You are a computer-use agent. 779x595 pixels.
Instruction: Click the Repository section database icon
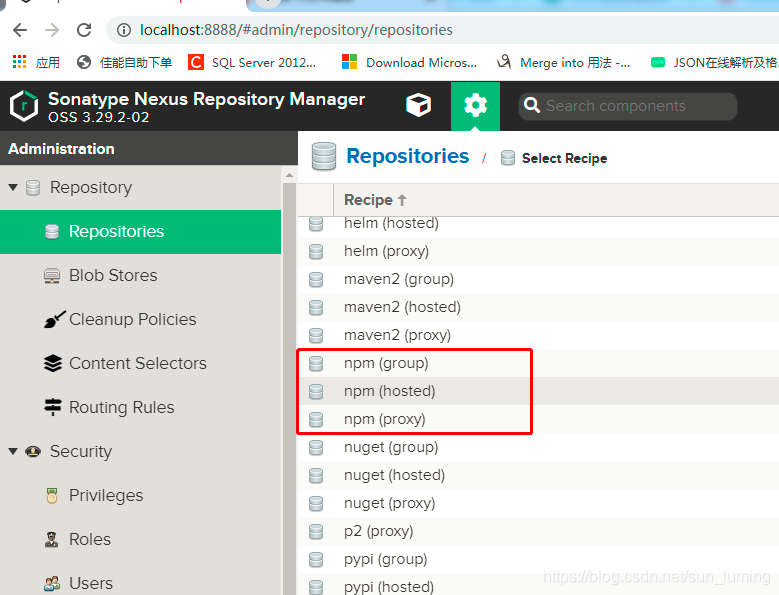(33, 188)
